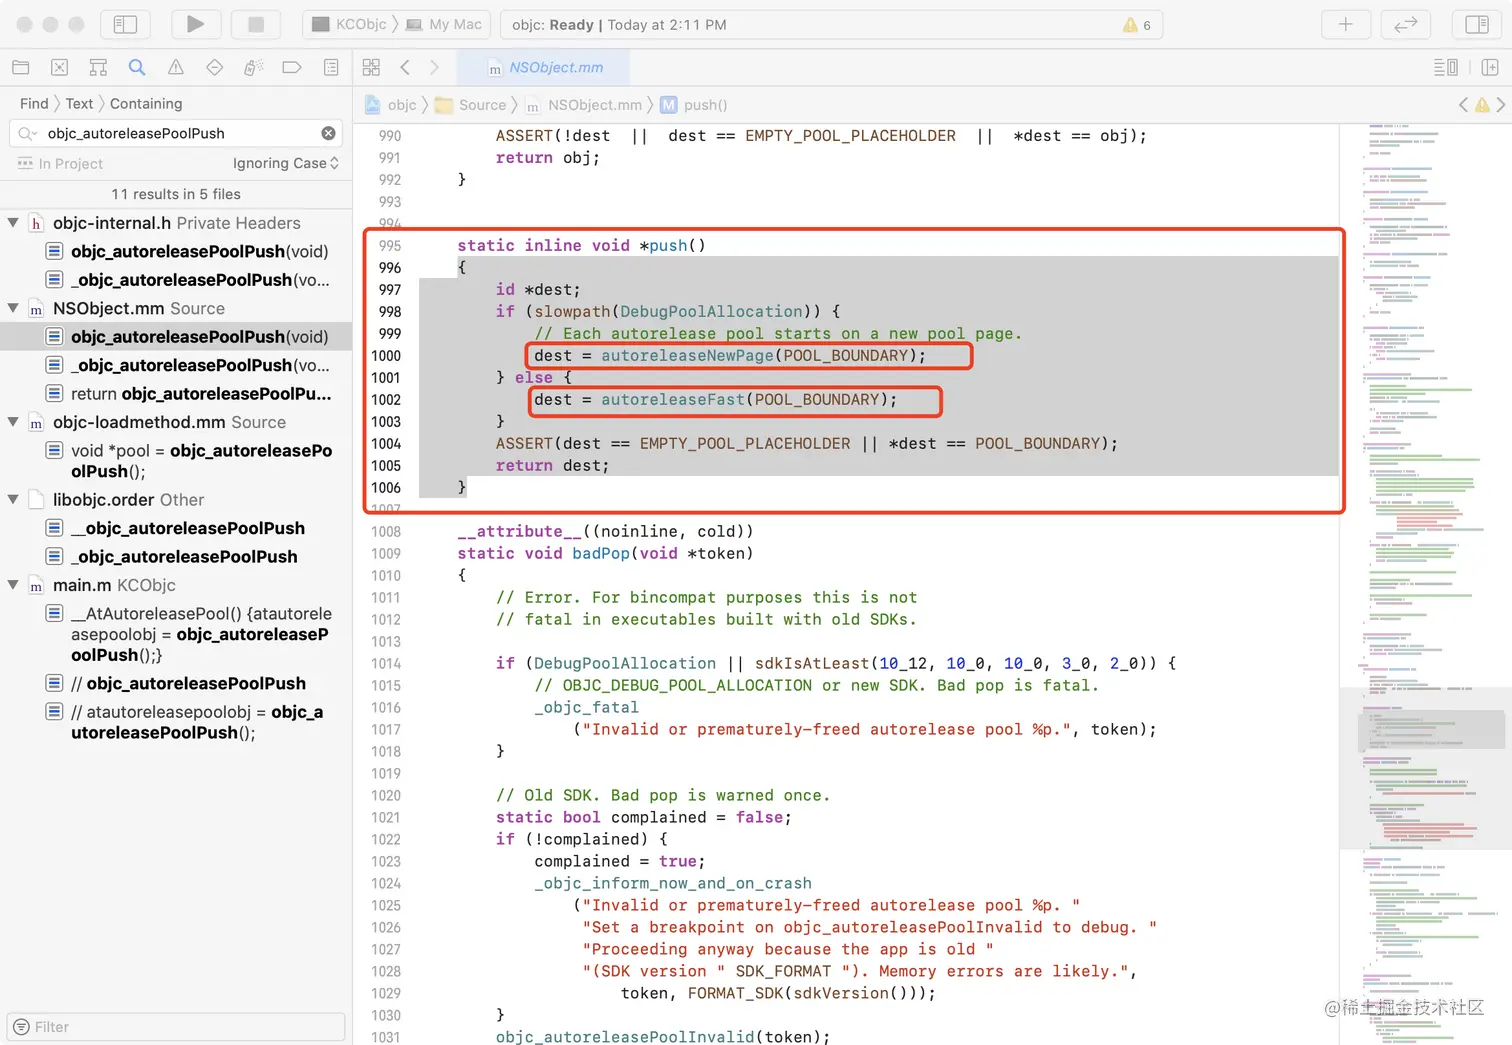Click push() in the jump bar
Viewport: 1512px width, 1045px height.
pos(704,105)
